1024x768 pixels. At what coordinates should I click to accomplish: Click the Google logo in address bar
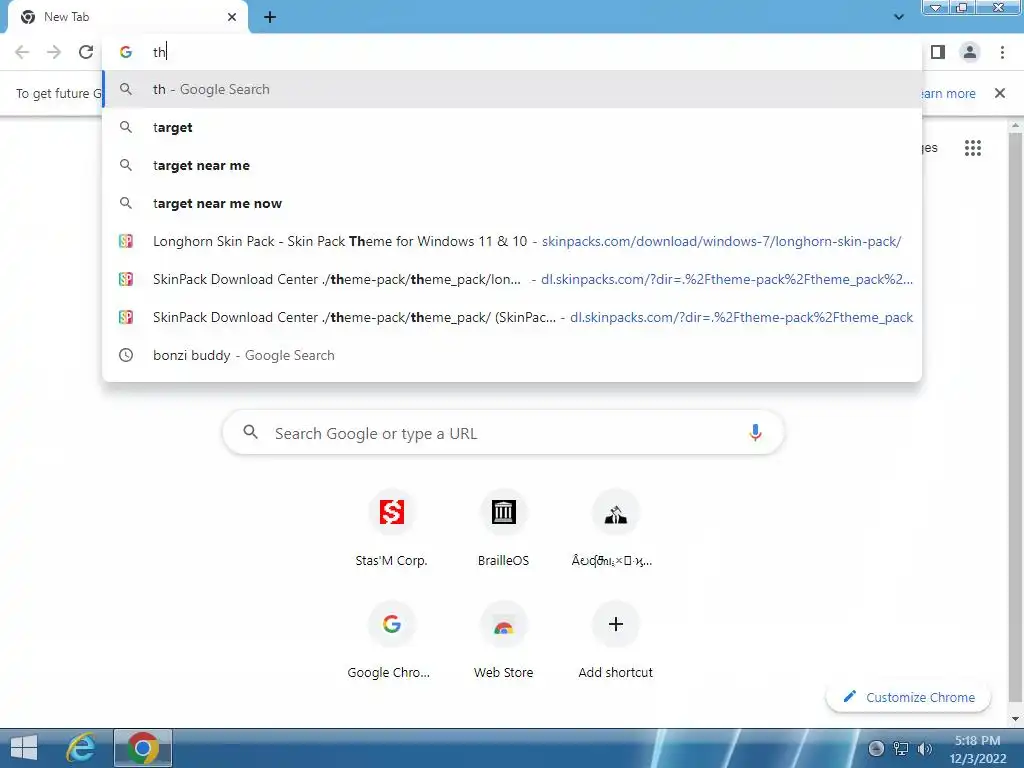(126, 52)
